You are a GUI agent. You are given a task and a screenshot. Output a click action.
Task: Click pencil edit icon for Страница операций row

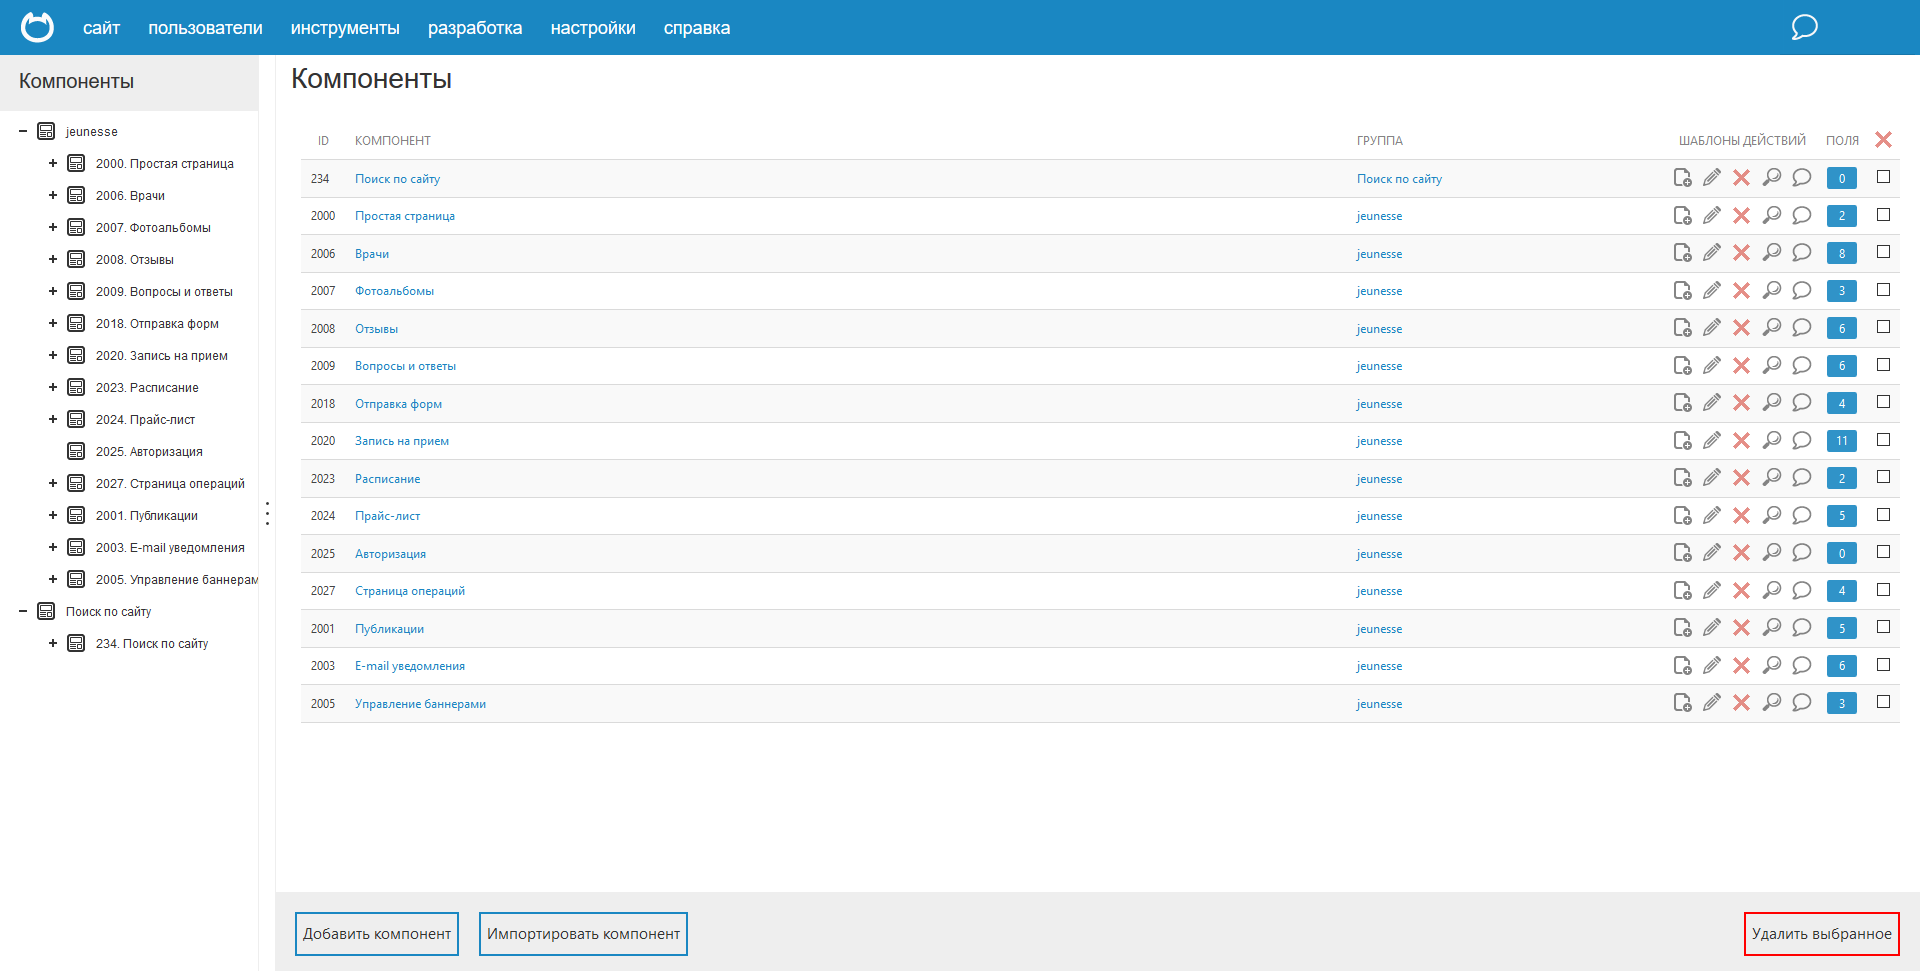[x=1712, y=590]
